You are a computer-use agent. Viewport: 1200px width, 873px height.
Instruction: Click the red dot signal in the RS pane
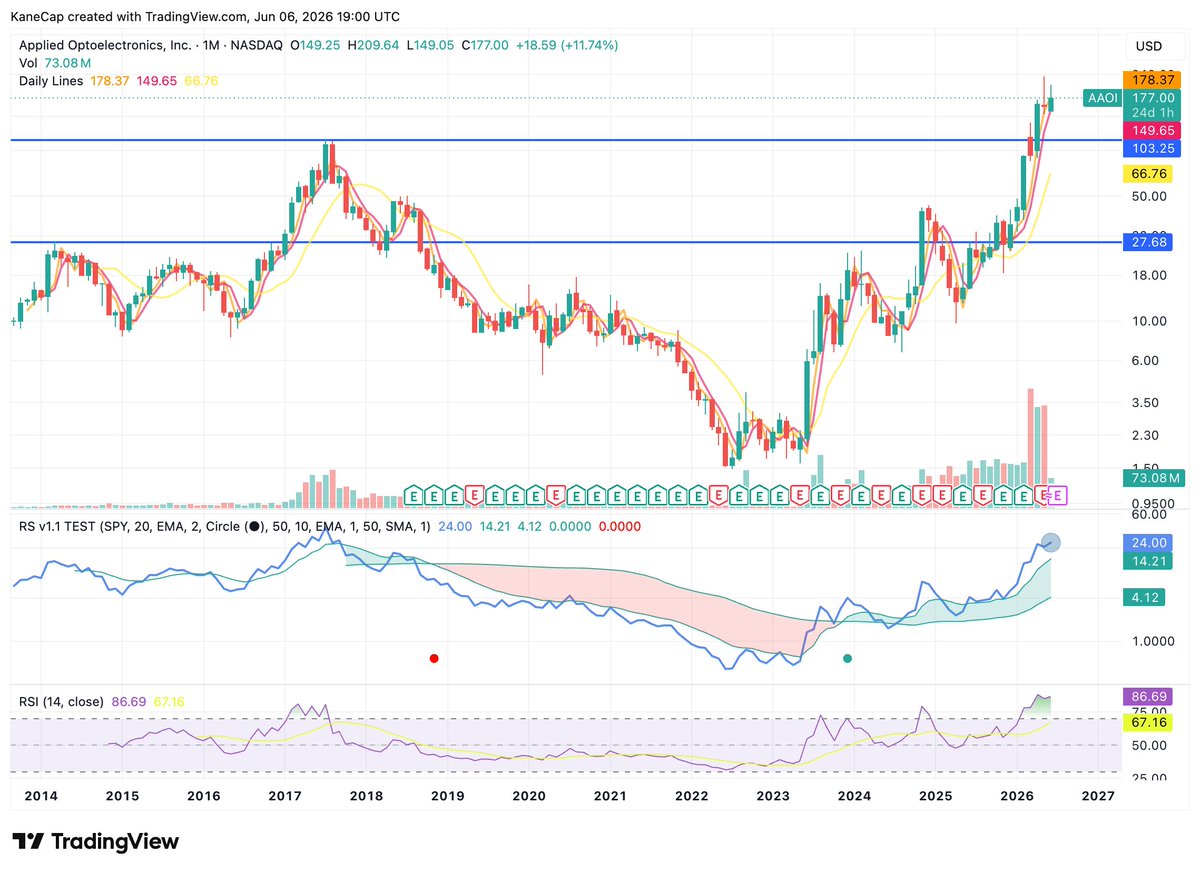point(433,658)
